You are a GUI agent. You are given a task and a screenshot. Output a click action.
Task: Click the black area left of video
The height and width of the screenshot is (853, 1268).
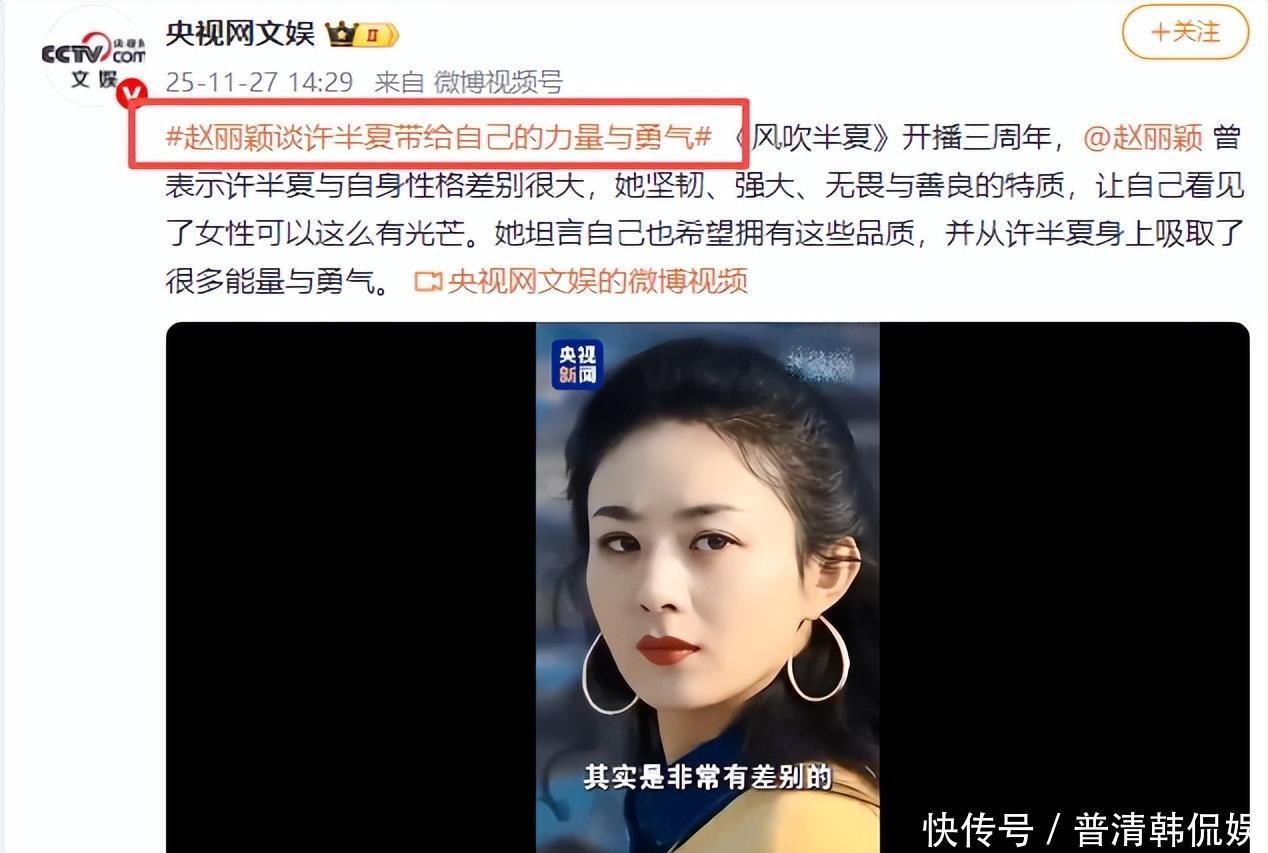(351, 587)
